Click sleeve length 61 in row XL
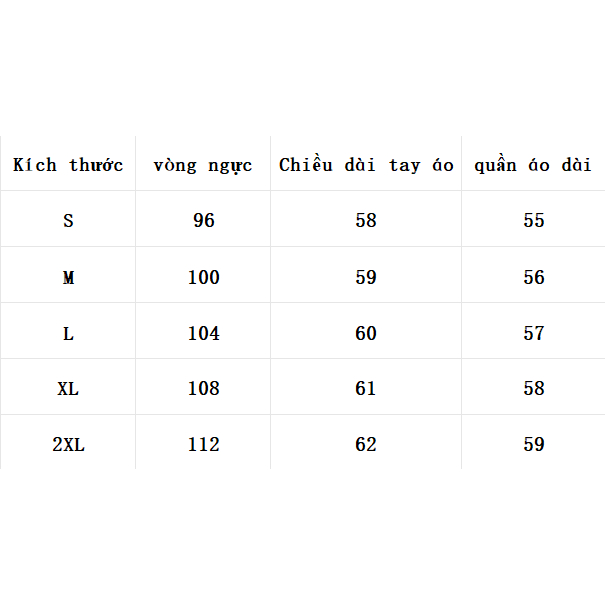 [x=366, y=388]
